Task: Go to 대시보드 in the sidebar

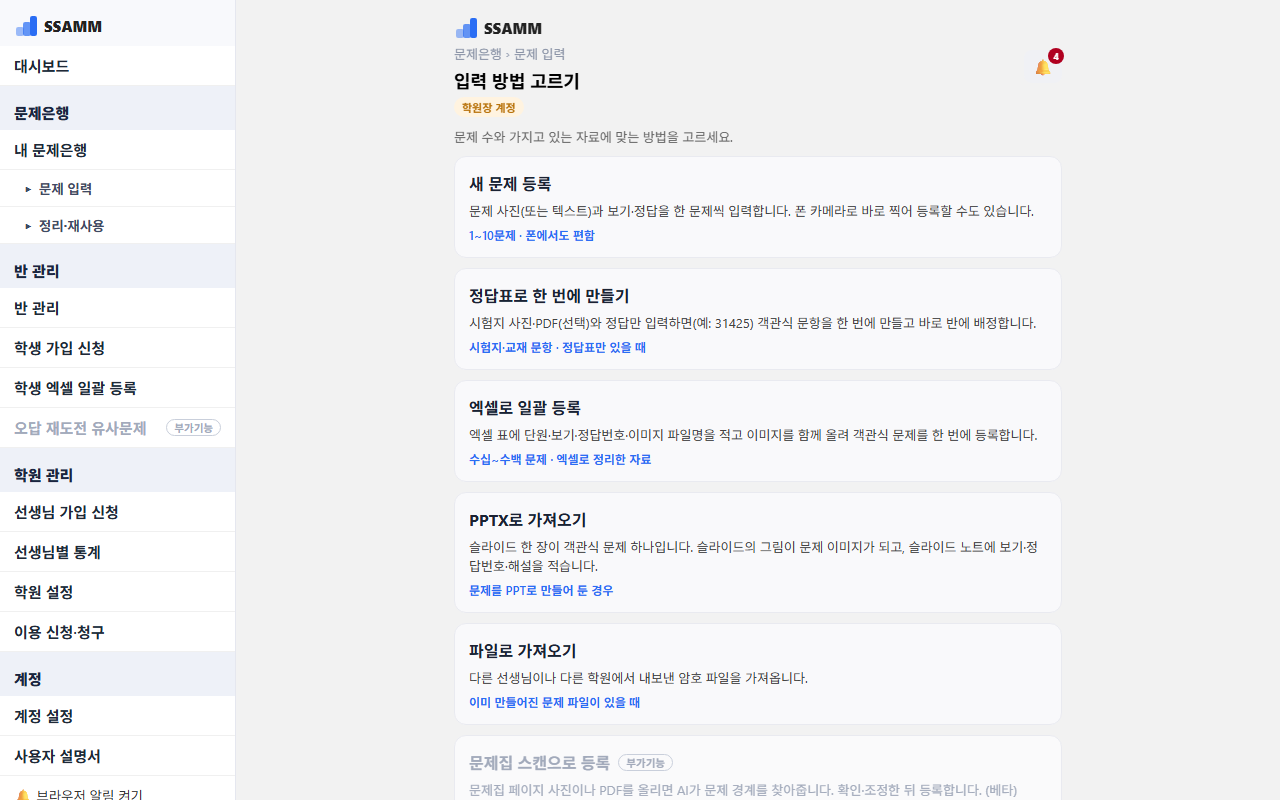Action: click(117, 66)
